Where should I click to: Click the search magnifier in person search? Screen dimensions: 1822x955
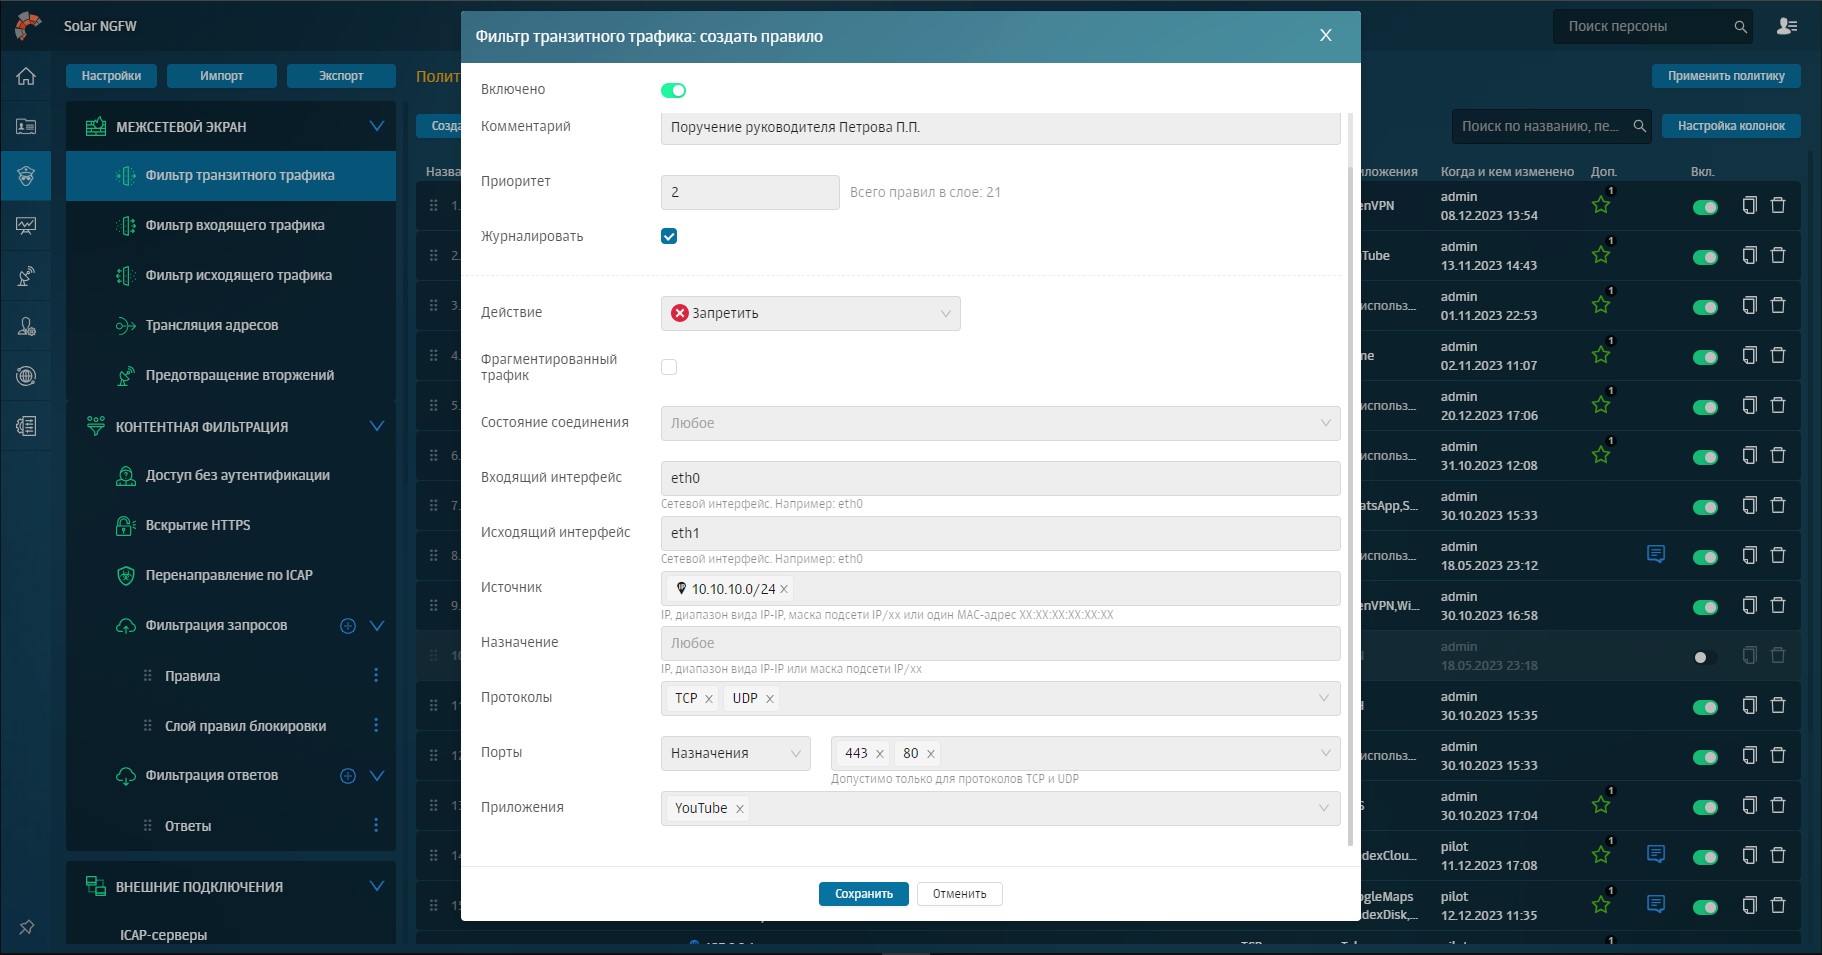pyautogui.click(x=1740, y=27)
